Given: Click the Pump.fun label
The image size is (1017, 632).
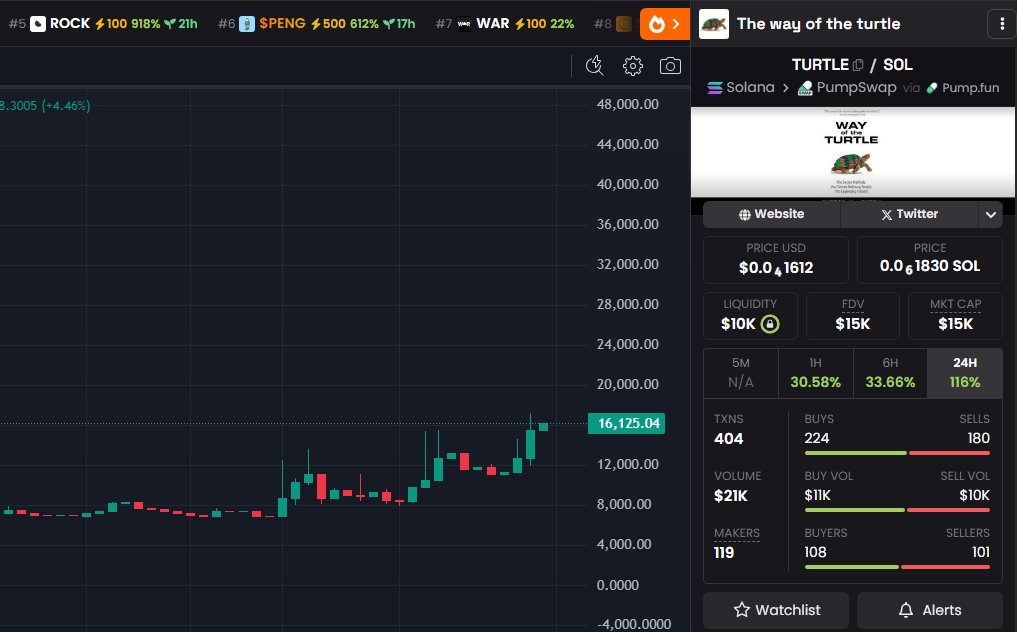Looking at the screenshot, I should click(963, 88).
